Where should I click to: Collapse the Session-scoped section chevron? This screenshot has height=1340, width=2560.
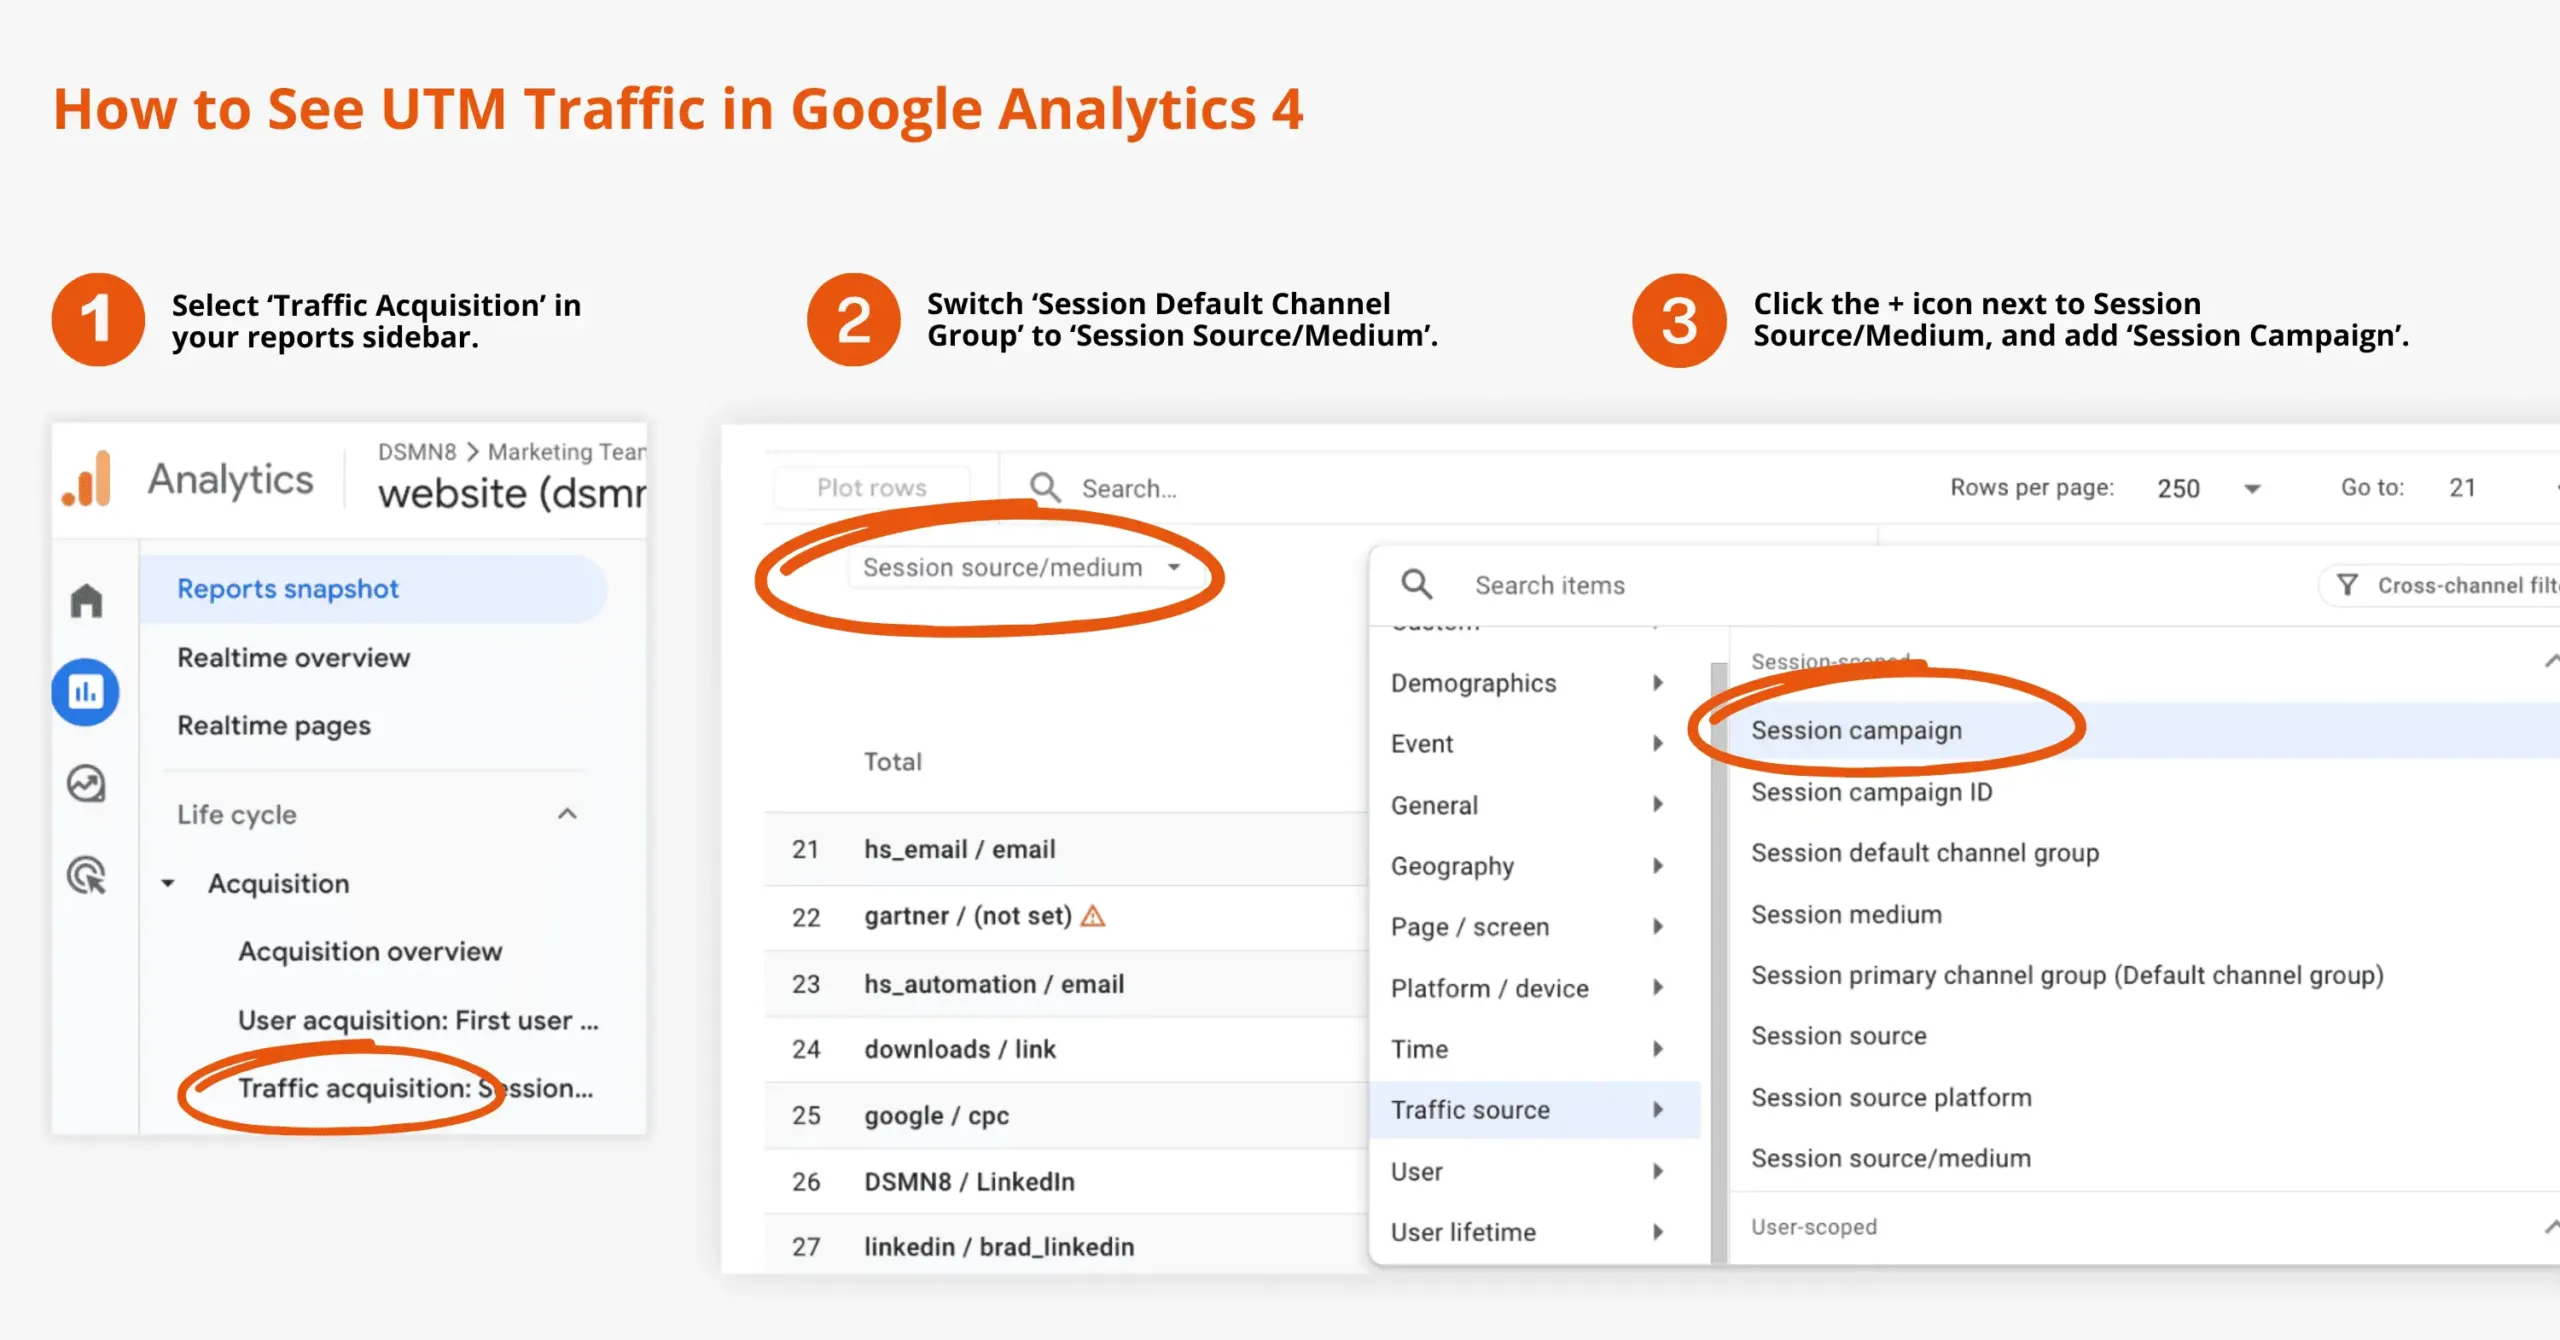point(2551,661)
